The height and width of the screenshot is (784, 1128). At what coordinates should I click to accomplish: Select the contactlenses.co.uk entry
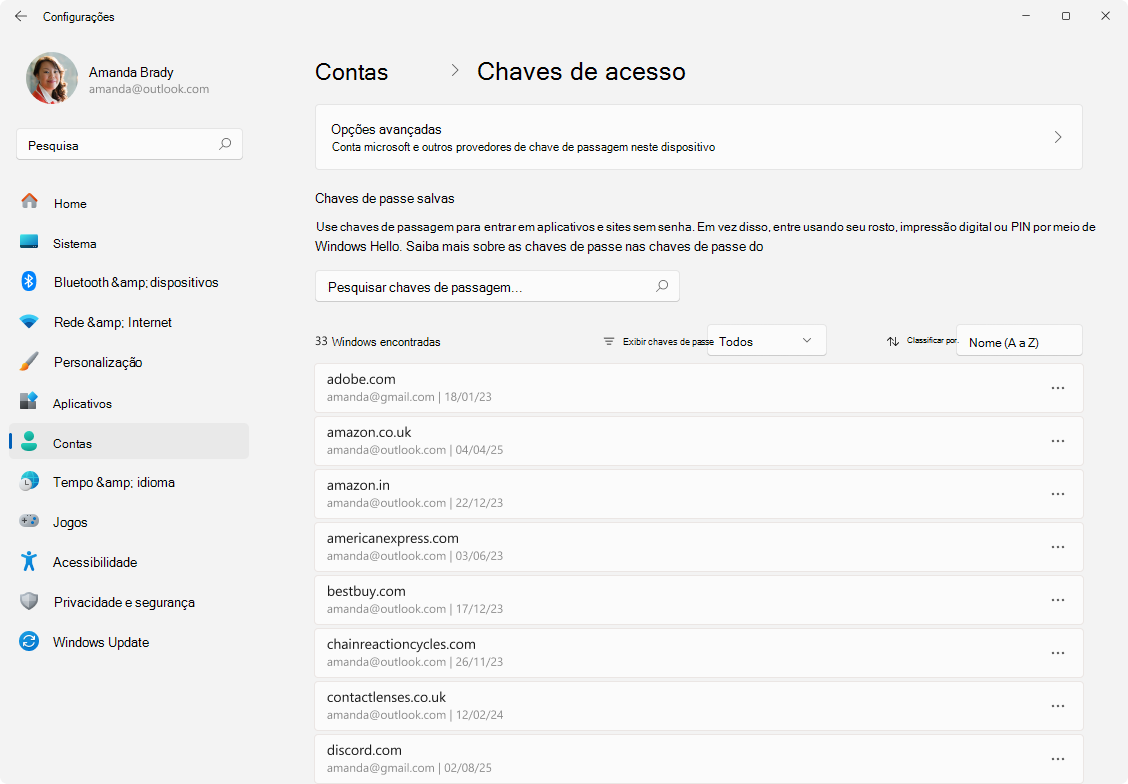699,706
